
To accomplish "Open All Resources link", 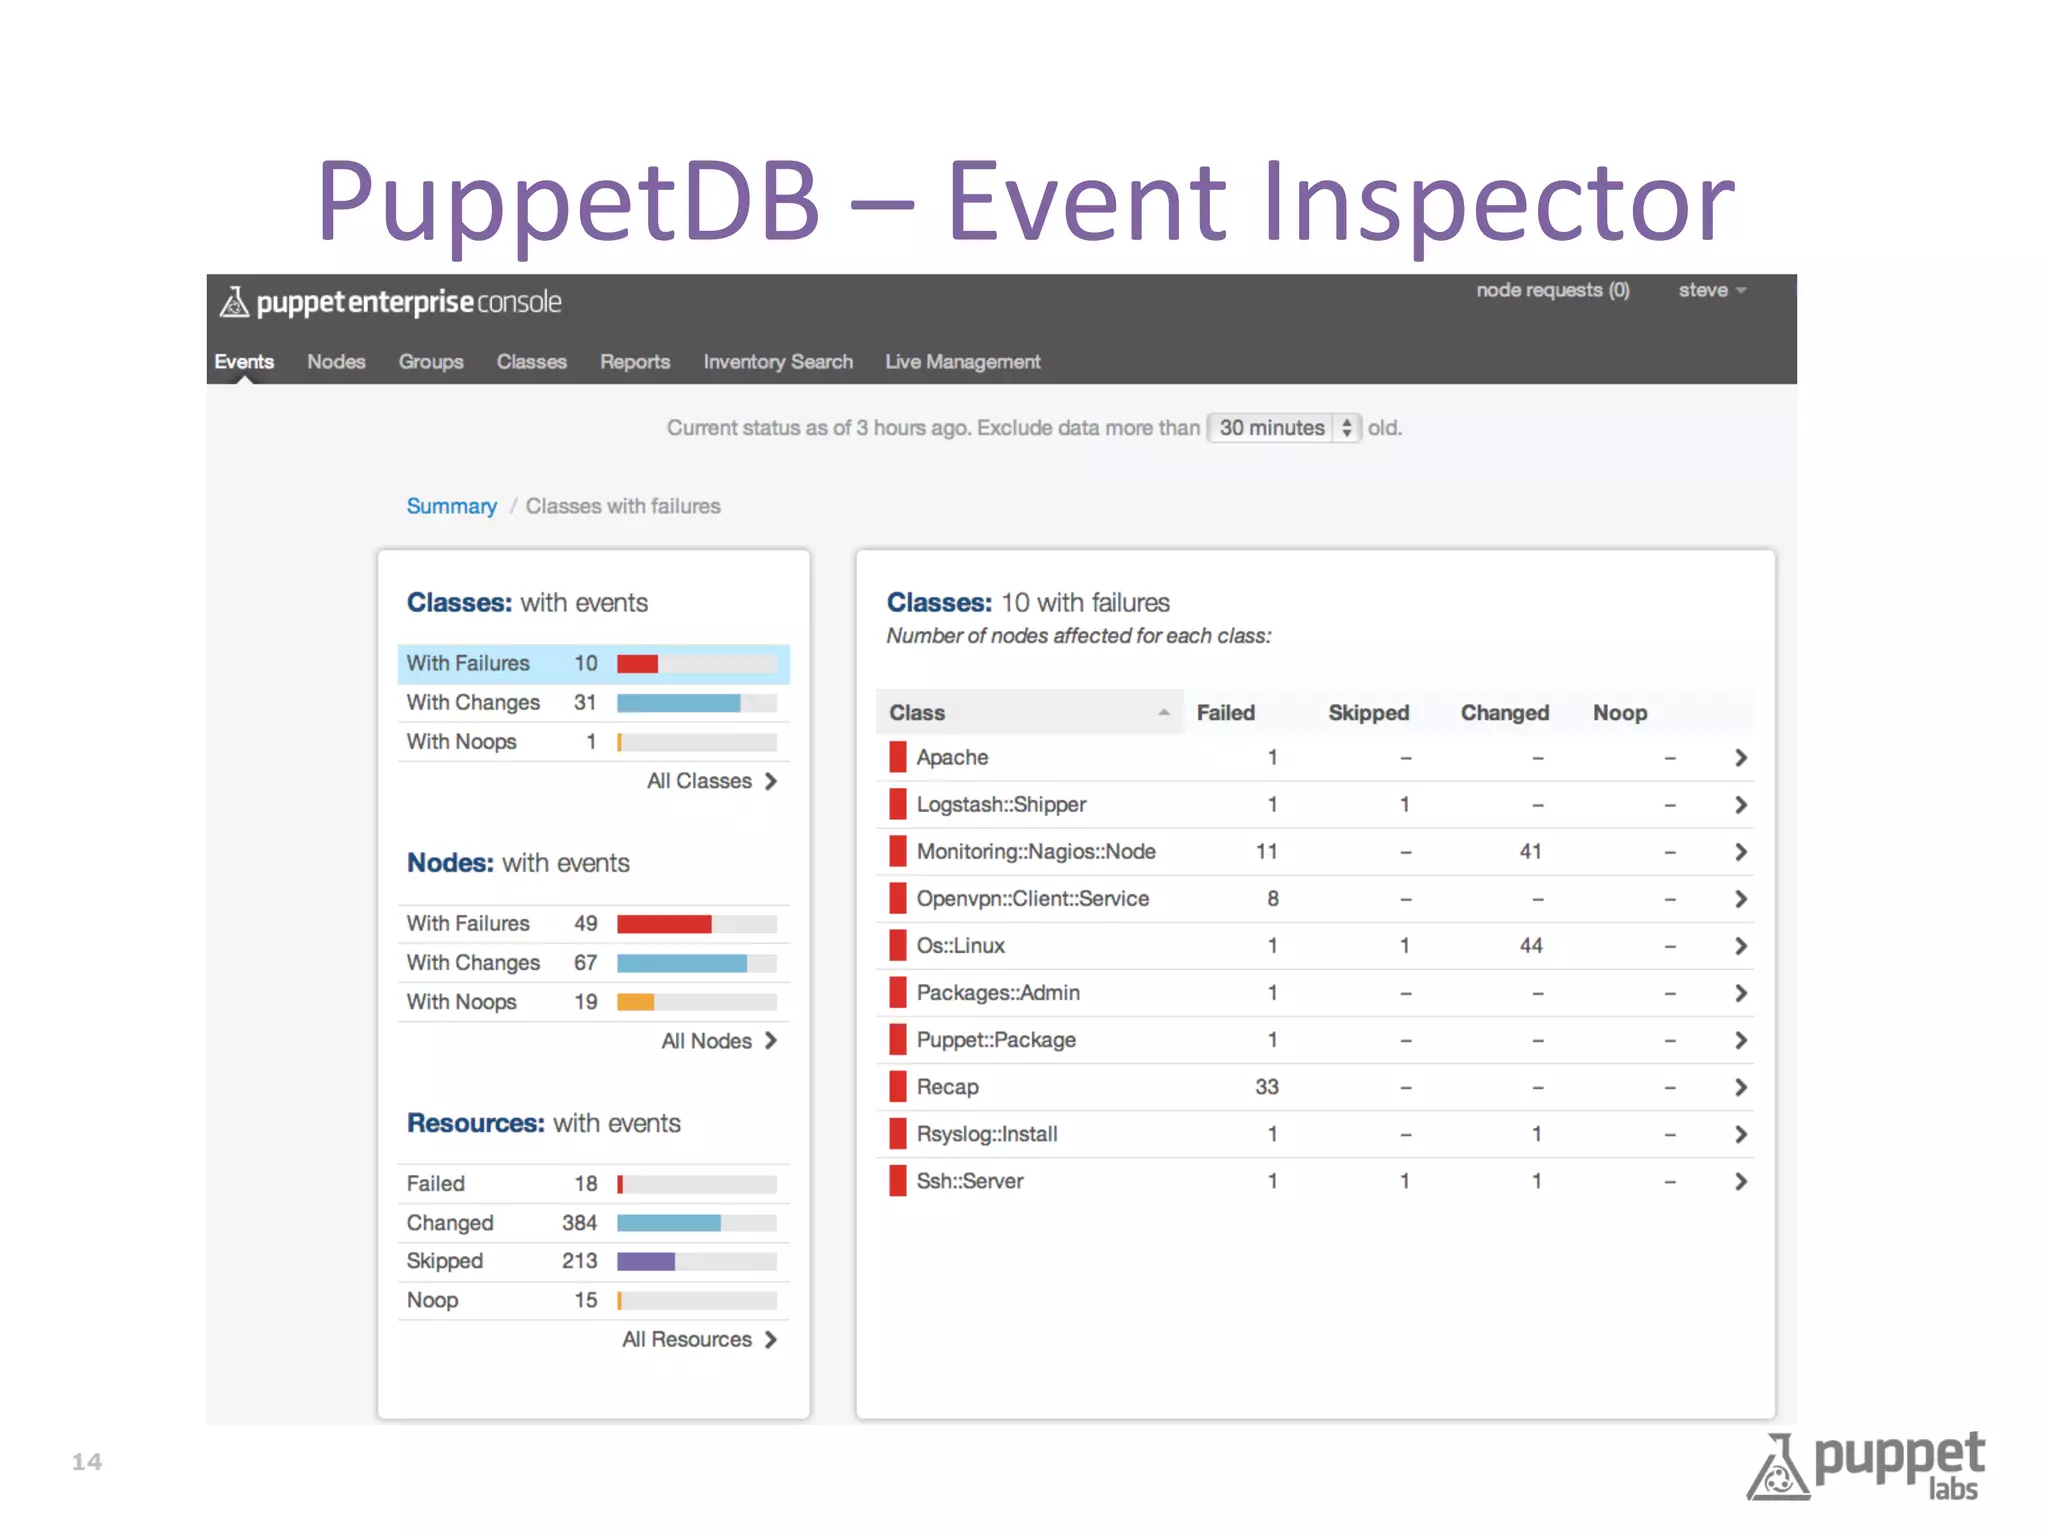I will coord(699,1339).
